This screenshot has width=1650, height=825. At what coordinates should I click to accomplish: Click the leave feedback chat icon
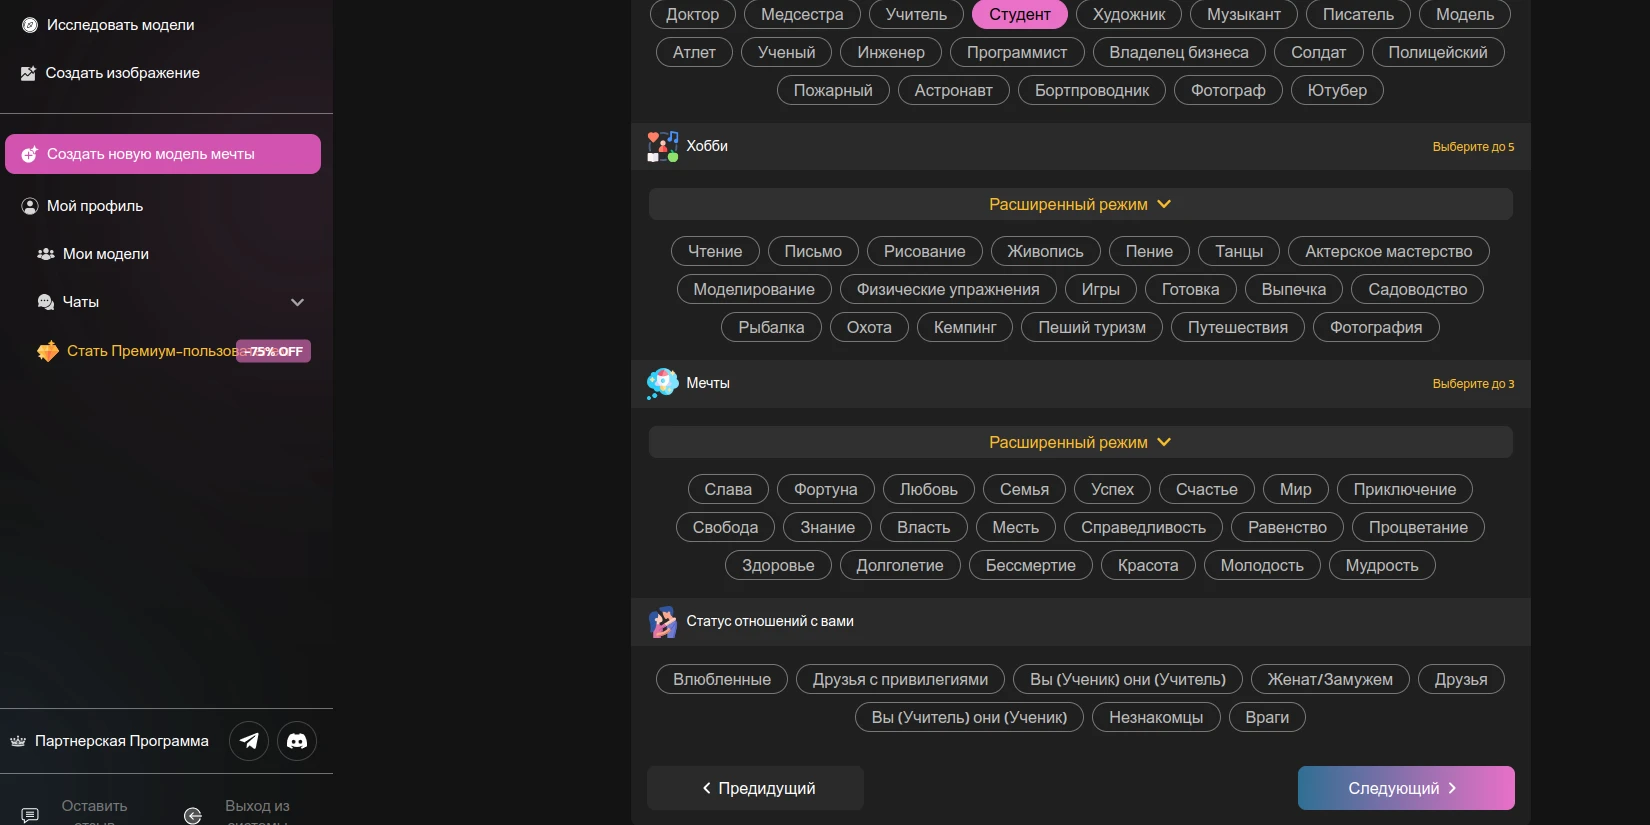coord(30,815)
